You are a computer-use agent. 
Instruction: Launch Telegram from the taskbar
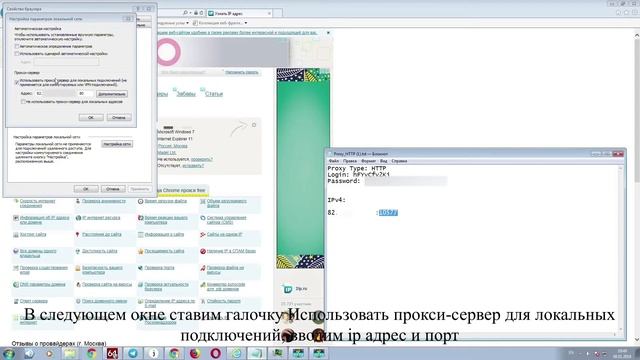tap(133, 353)
